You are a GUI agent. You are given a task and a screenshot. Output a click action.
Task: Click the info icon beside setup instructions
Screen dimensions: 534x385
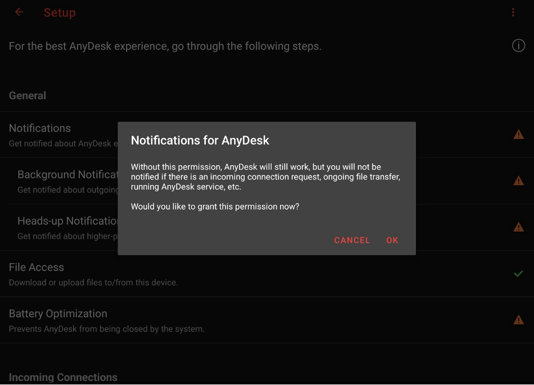pos(518,45)
